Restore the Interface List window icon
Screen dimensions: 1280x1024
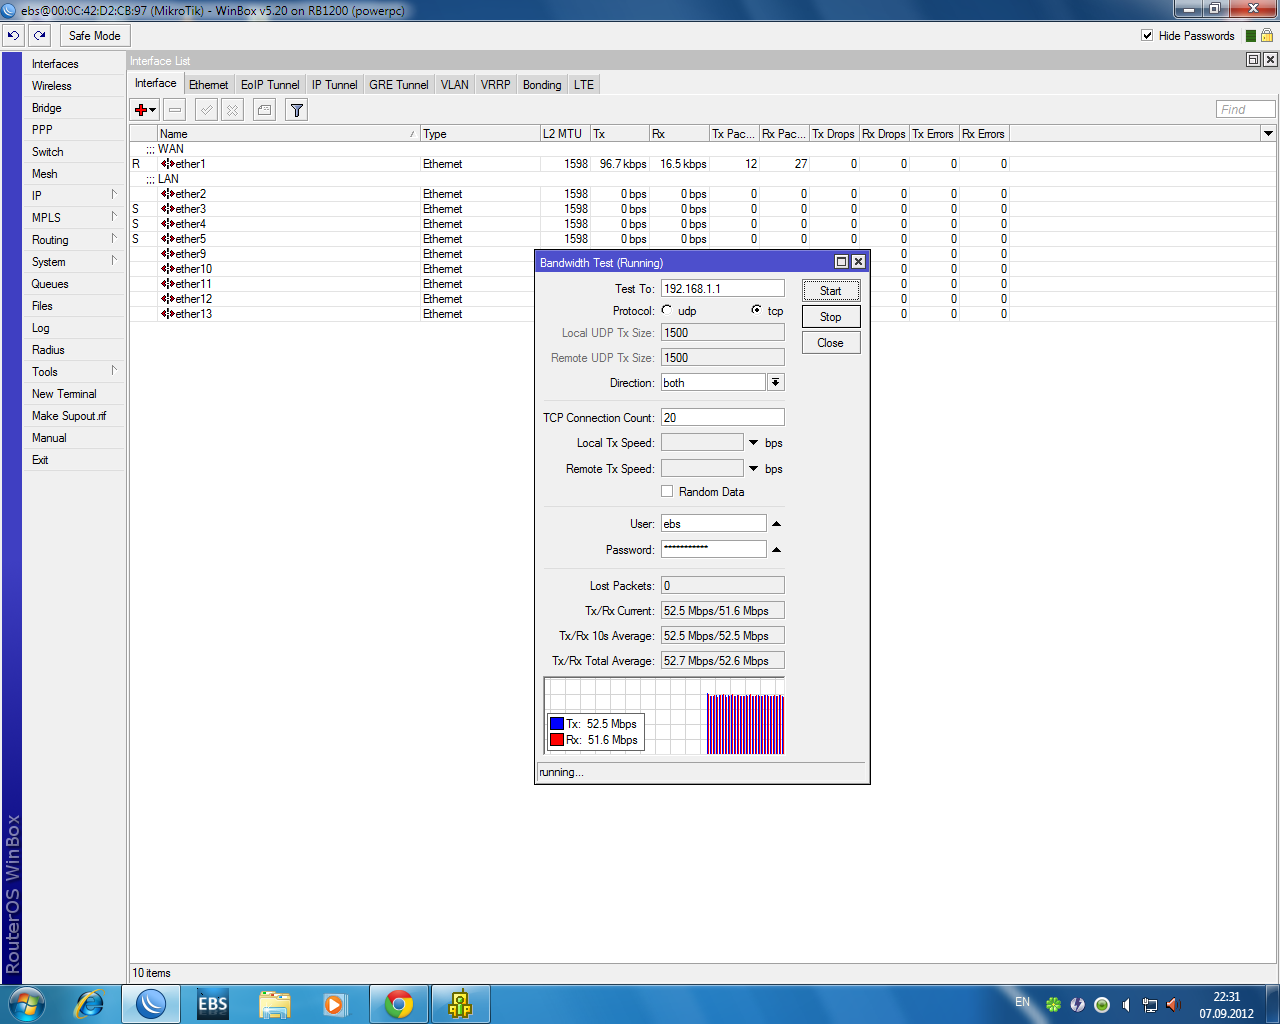[1253, 60]
